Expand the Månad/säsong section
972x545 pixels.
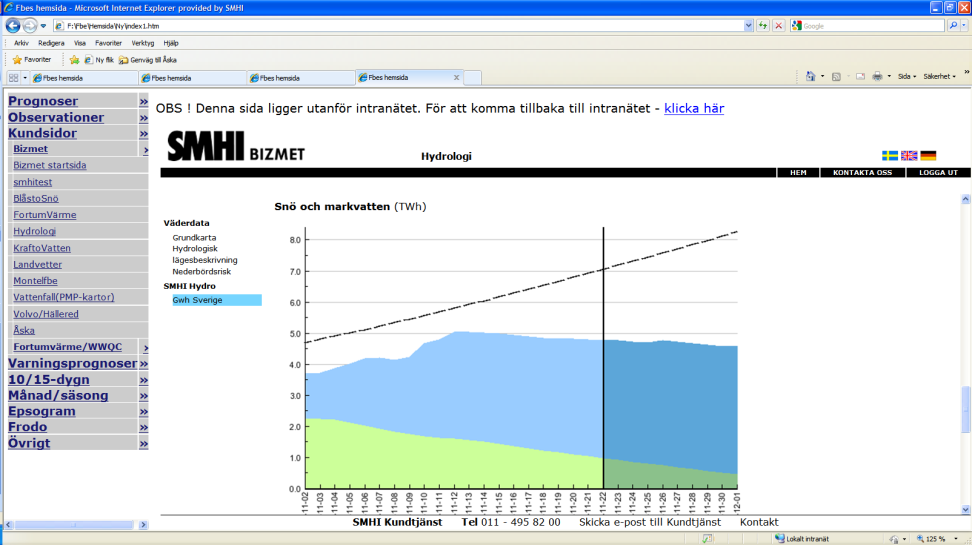(x=144, y=396)
